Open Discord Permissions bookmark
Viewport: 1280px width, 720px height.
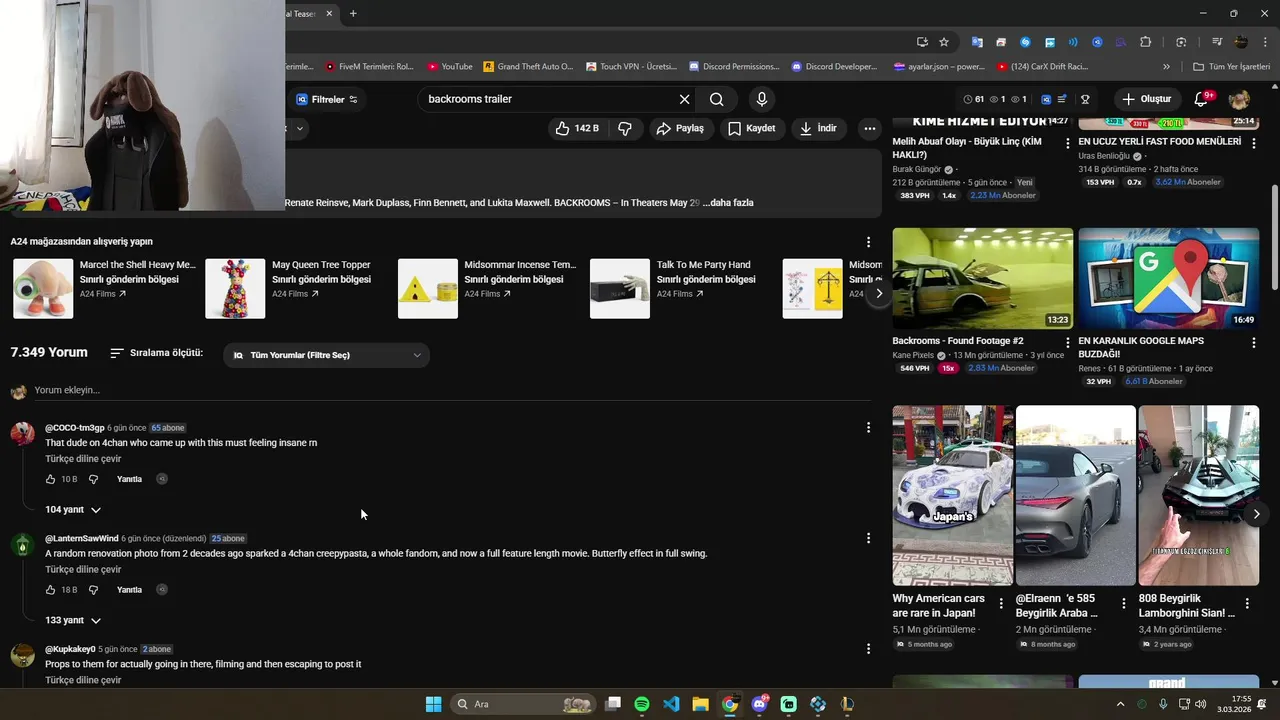pos(734,67)
